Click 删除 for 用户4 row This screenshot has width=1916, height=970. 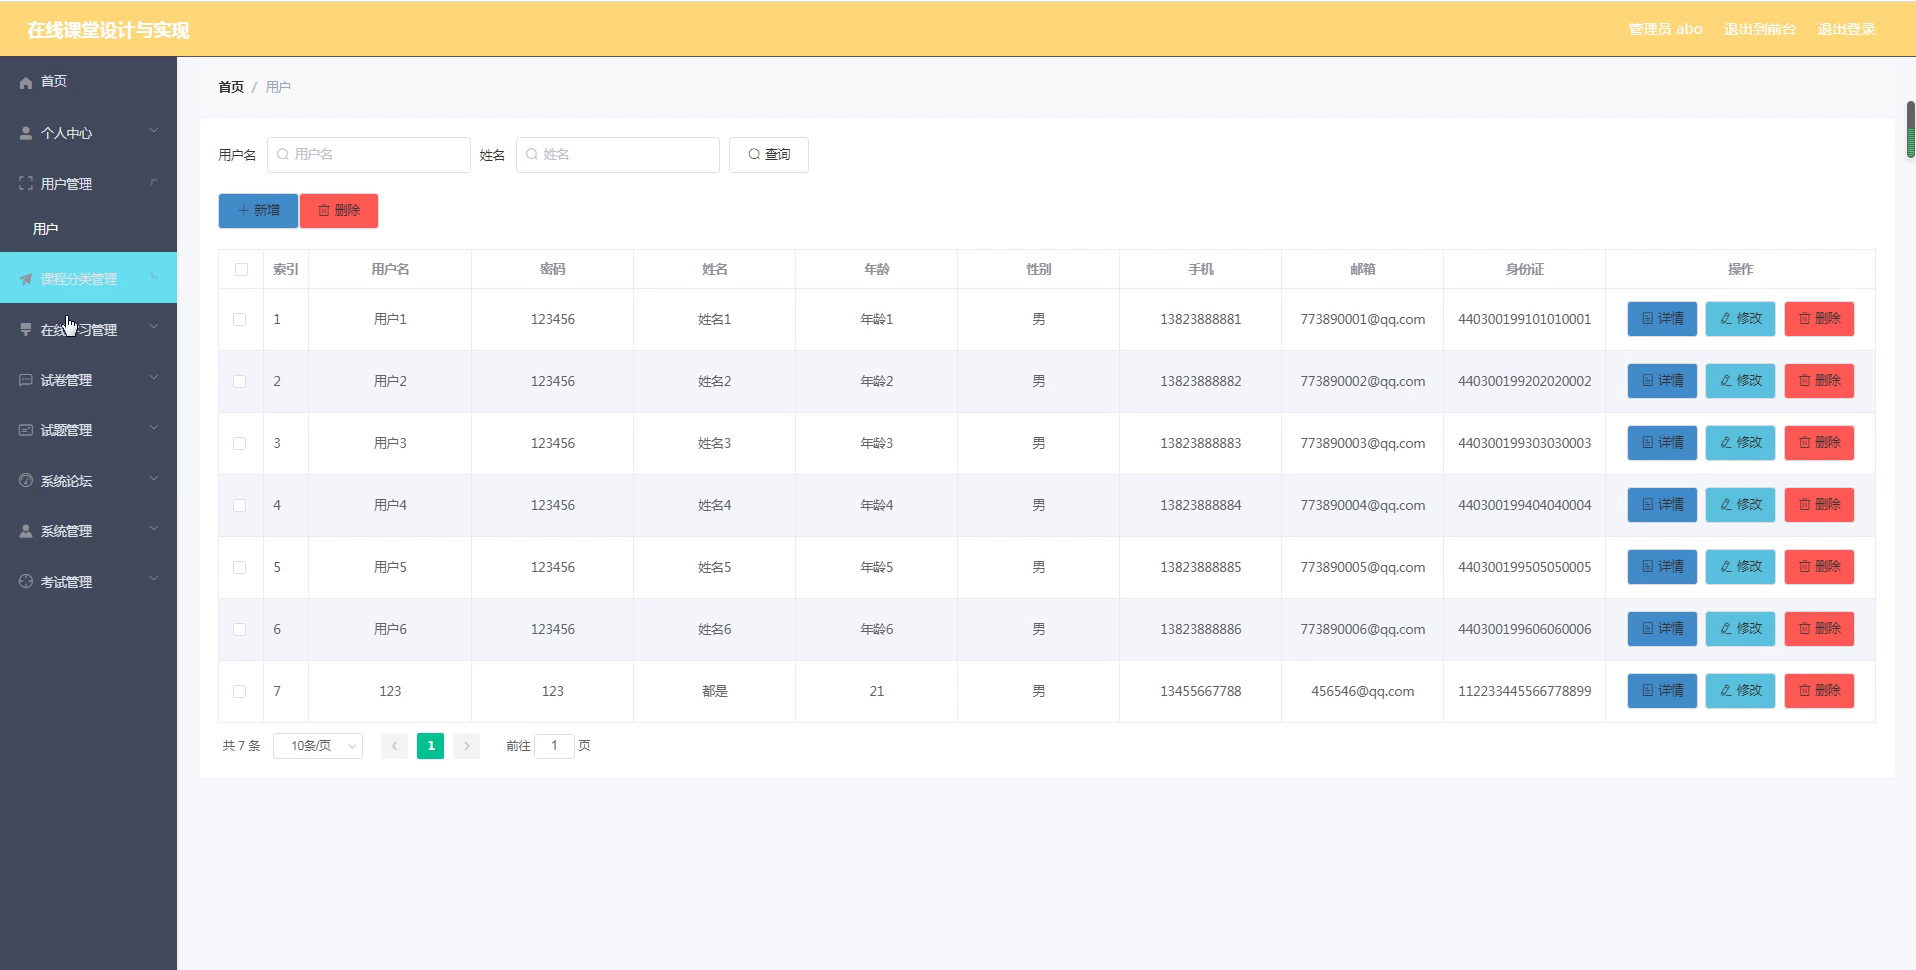point(1819,505)
